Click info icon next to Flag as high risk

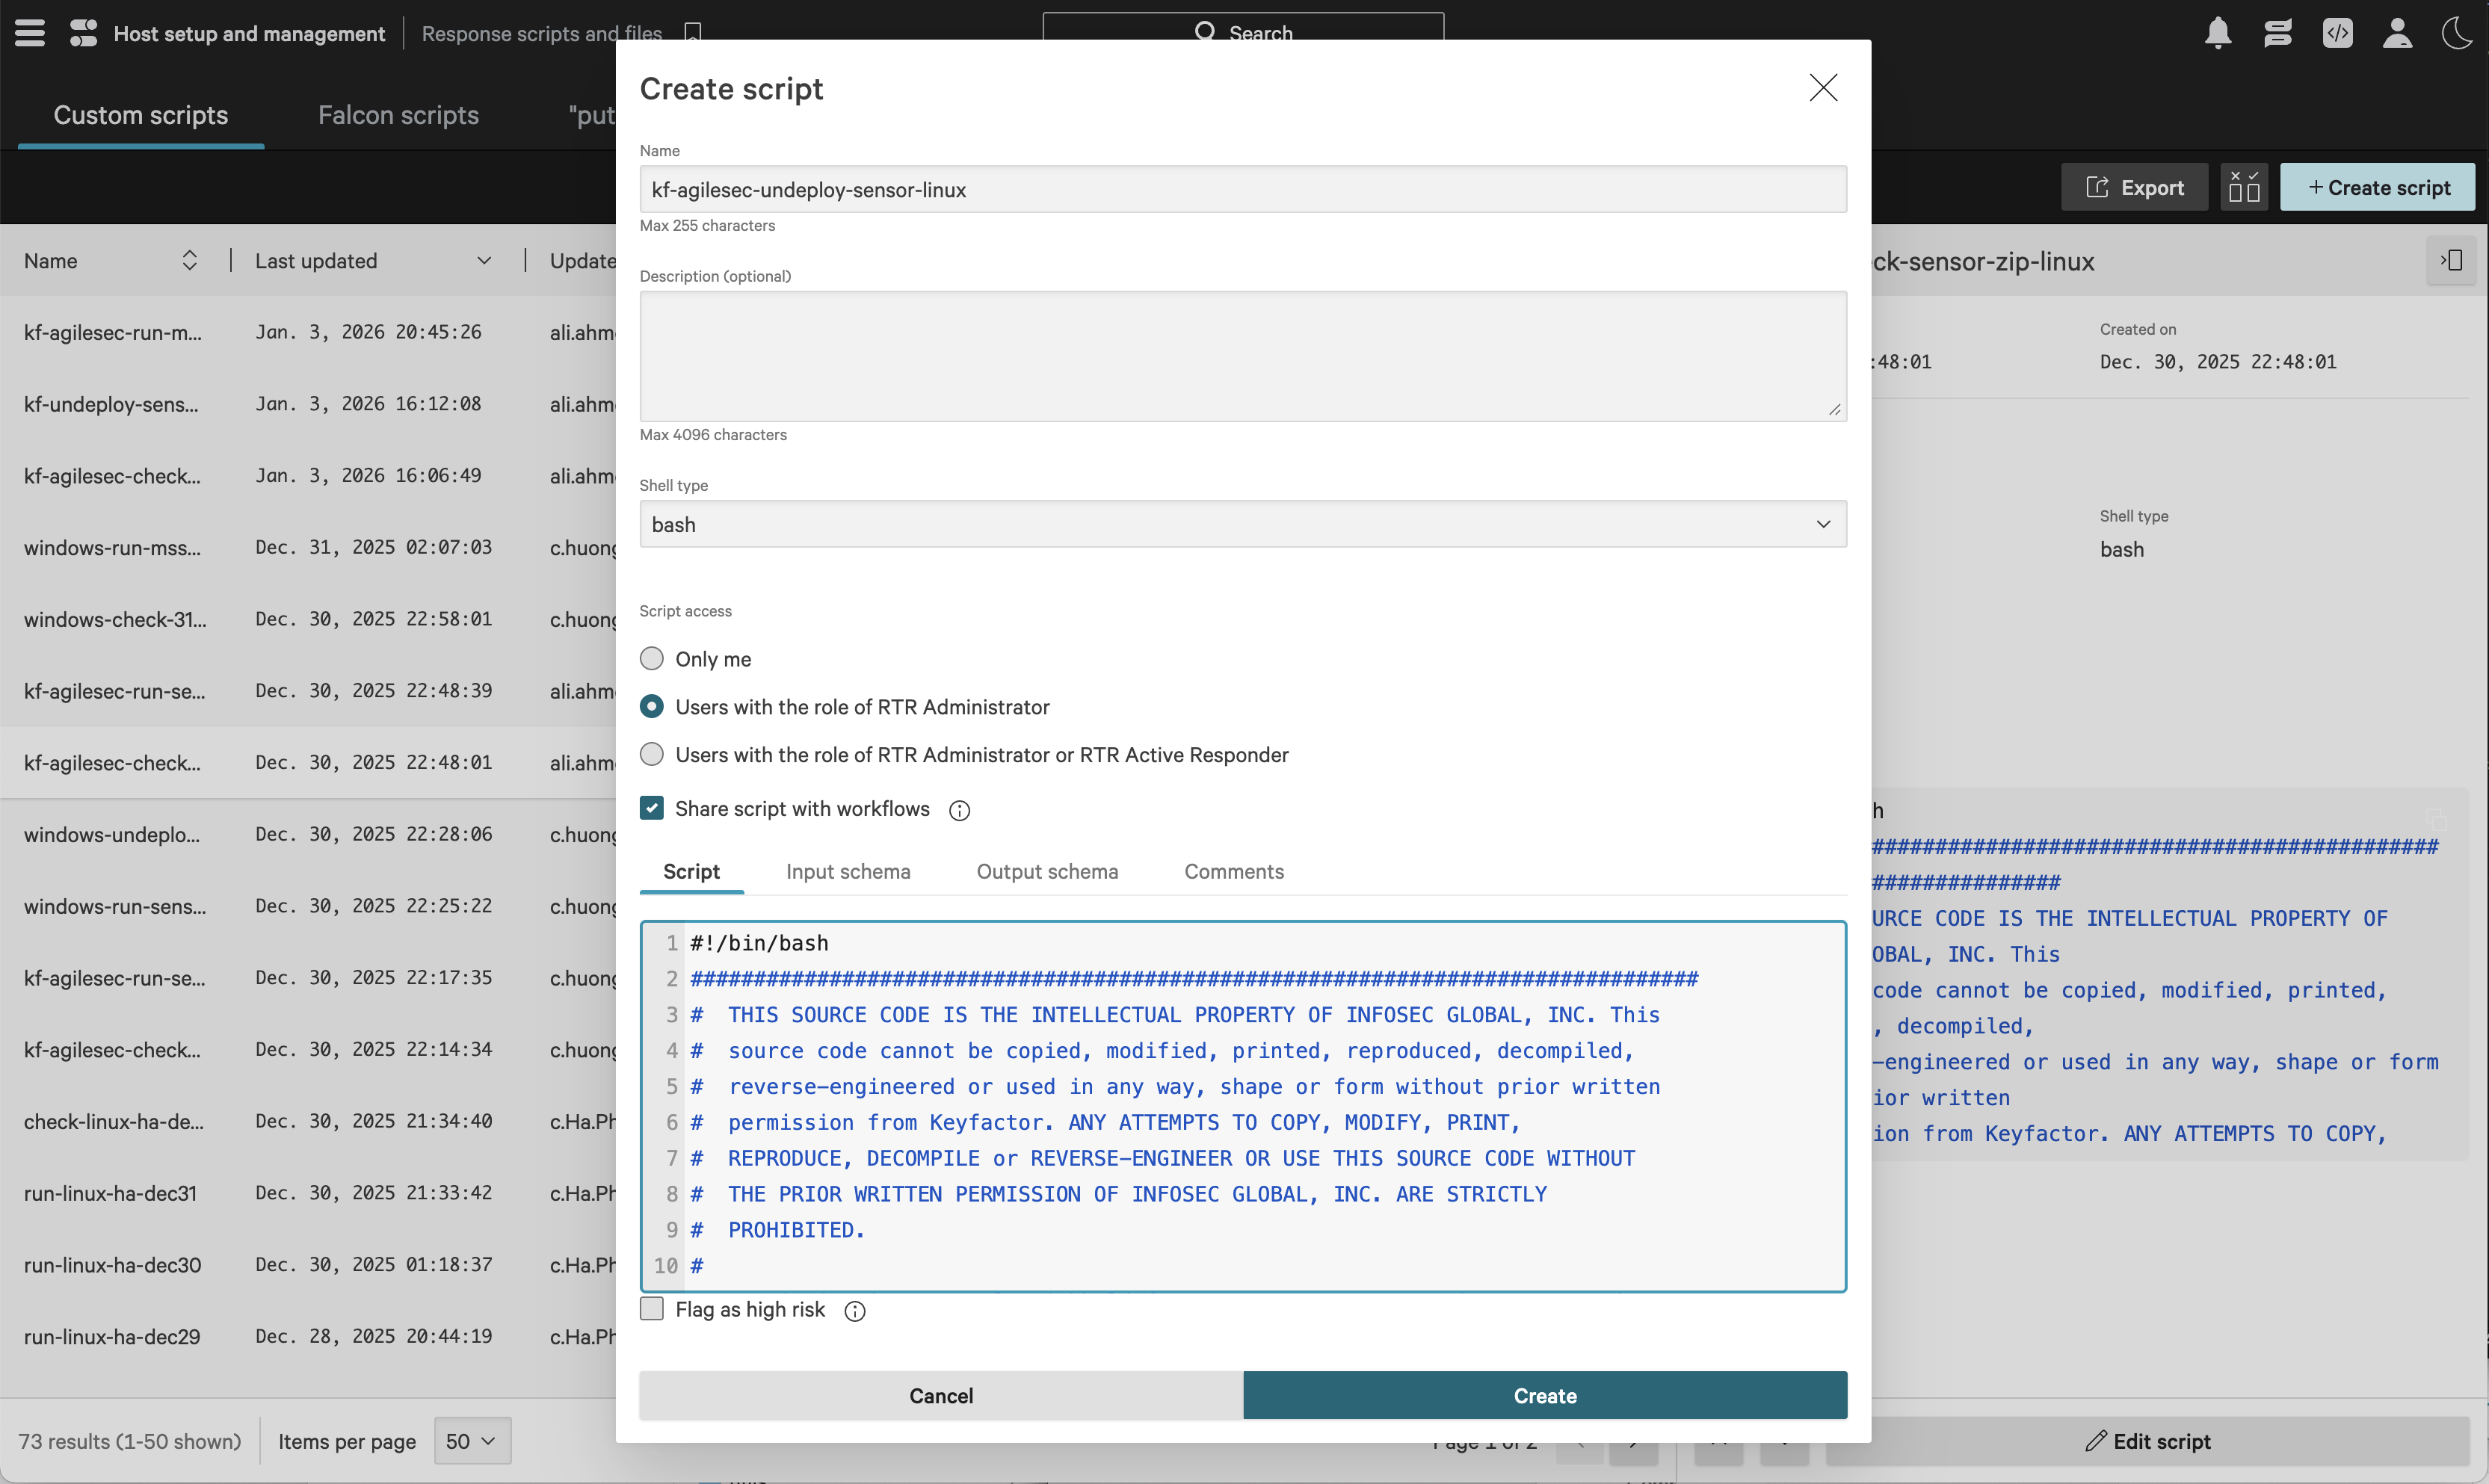click(x=855, y=1311)
